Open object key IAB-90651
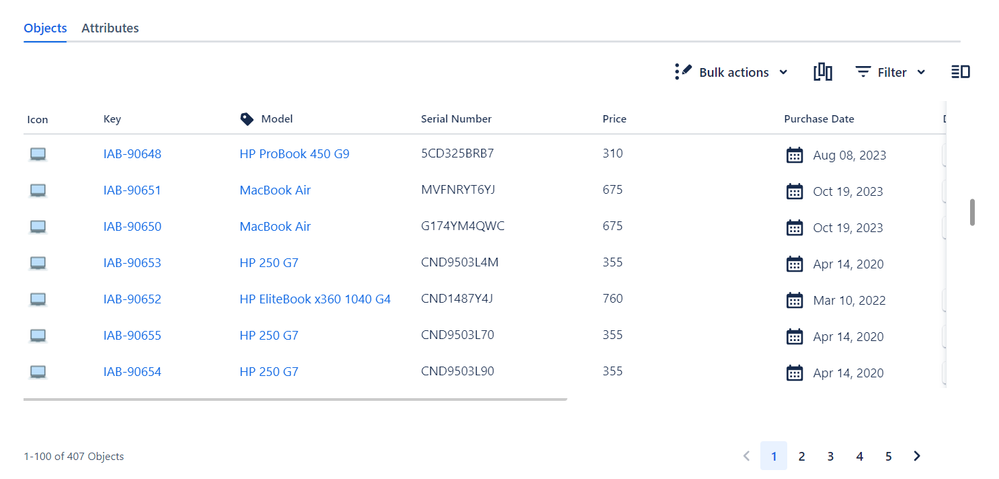The image size is (999, 479). (x=132, y=190)
